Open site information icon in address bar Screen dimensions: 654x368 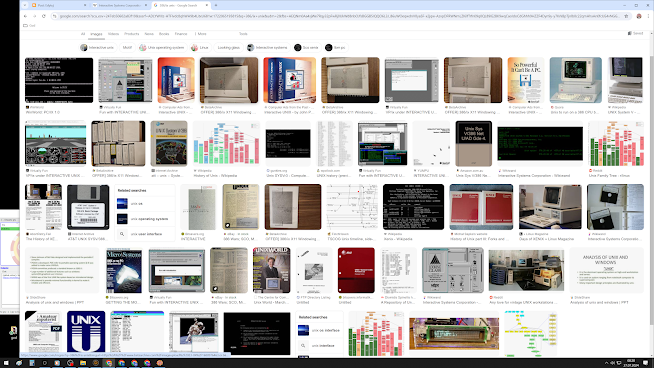(x=55, y=16)
